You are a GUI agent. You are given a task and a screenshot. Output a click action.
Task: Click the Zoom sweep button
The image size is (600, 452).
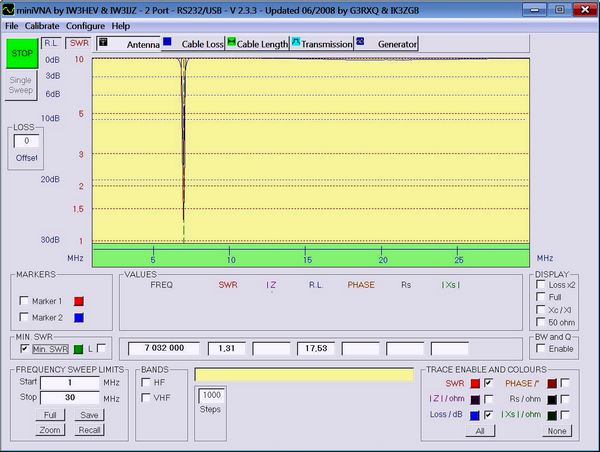[x=49, y=429]
